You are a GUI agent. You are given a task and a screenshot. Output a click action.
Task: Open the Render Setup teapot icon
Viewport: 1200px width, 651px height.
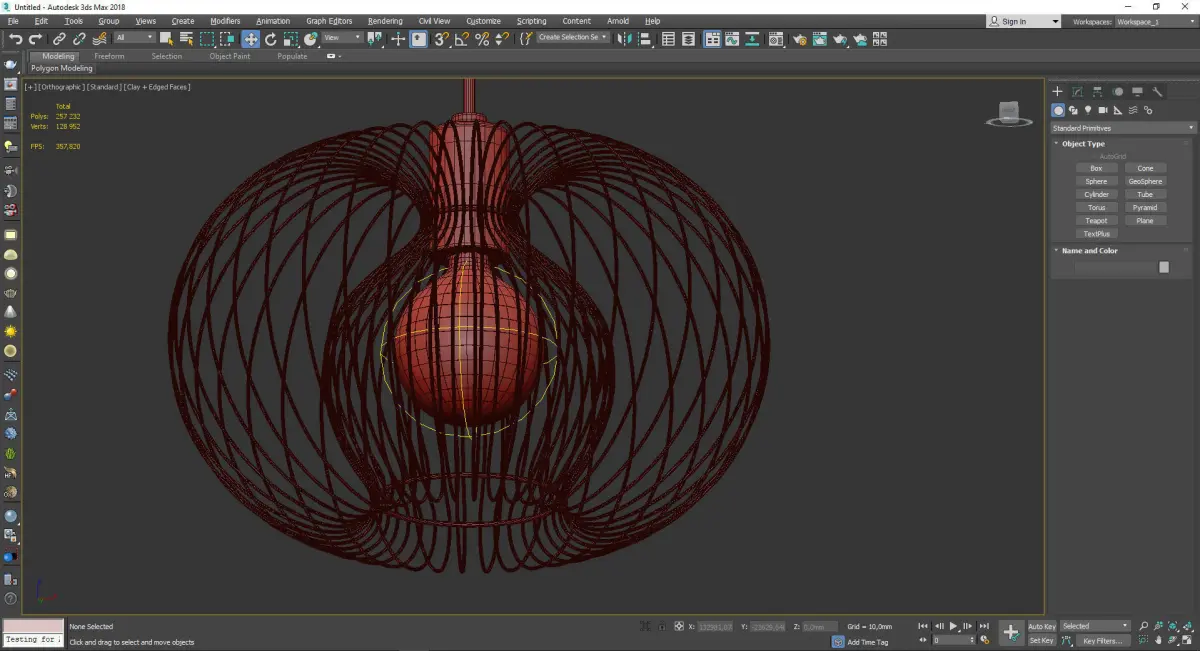[x=799, y=39]
